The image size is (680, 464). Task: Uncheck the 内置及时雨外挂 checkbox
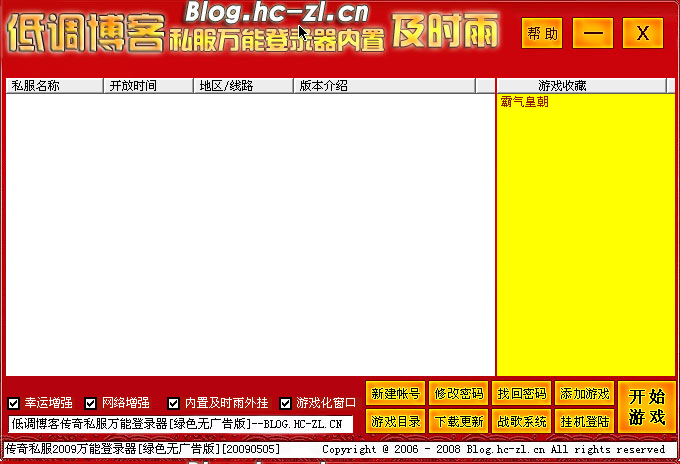[174, 403]
